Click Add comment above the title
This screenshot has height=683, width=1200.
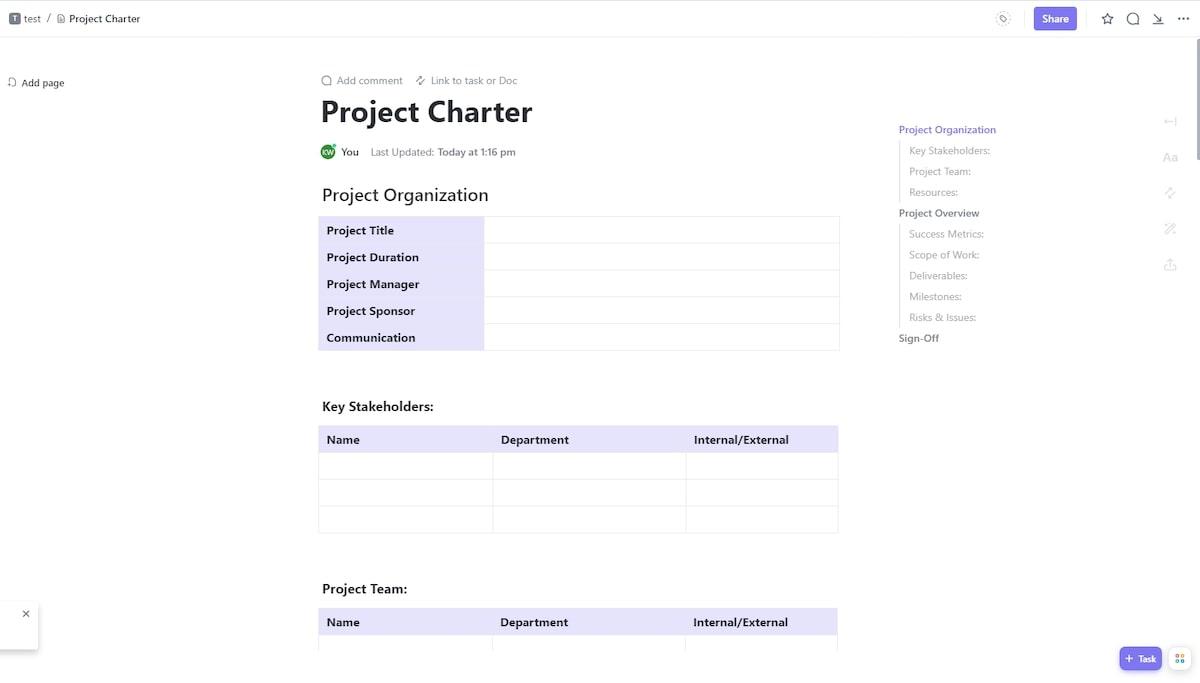(362, 81)
